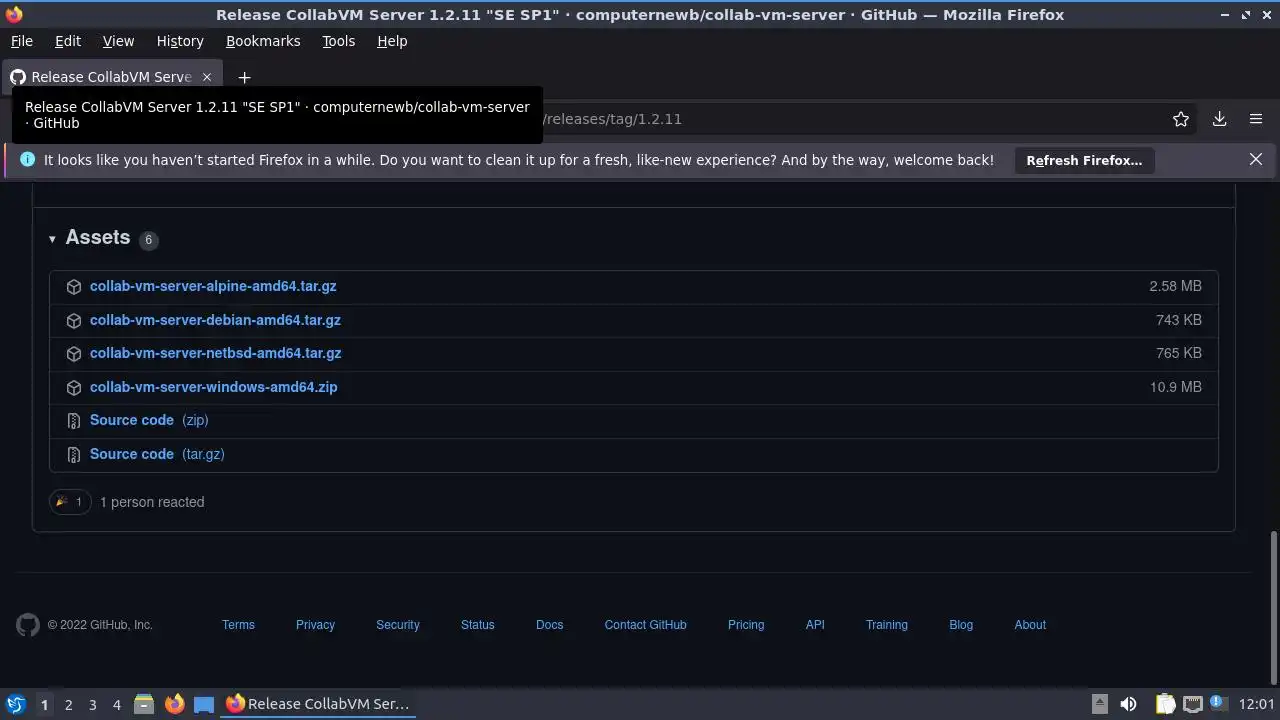Image resolution: width=1280 pixels, height=720 pixels.
Task: Open the Firefox hamburger application menu
Action: (1256, 119)
